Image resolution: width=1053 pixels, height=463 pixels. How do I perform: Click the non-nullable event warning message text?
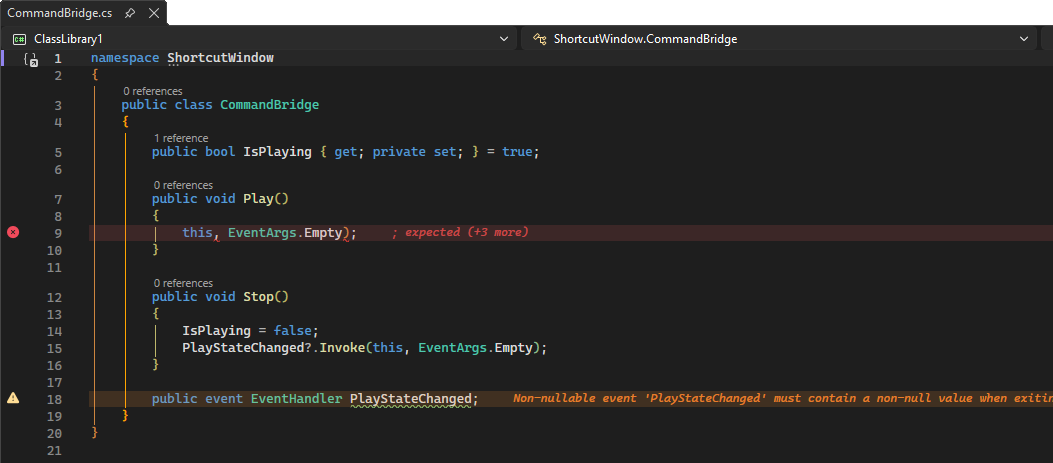click(780, 398)
